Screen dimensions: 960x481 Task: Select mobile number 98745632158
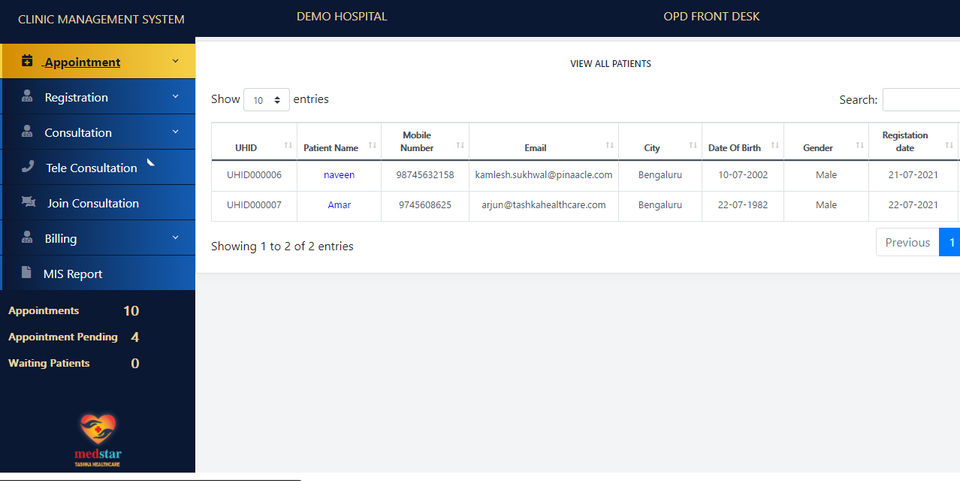[x=425, y=175]
